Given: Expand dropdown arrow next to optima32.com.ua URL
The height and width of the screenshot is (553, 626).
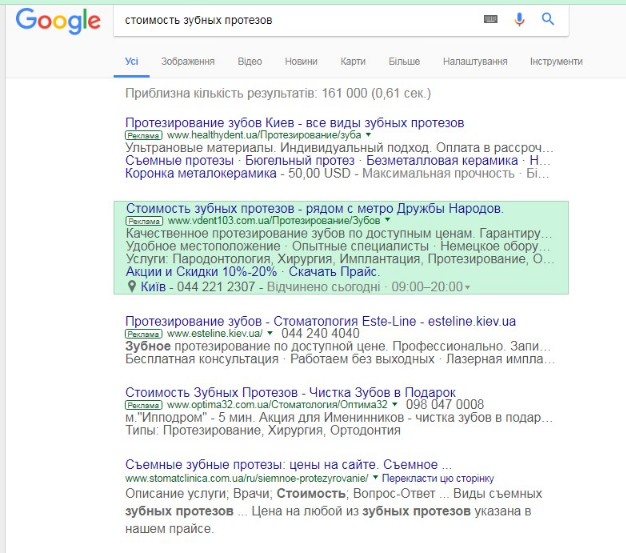Looking at the screenshot, I should (x=395, y=404).
